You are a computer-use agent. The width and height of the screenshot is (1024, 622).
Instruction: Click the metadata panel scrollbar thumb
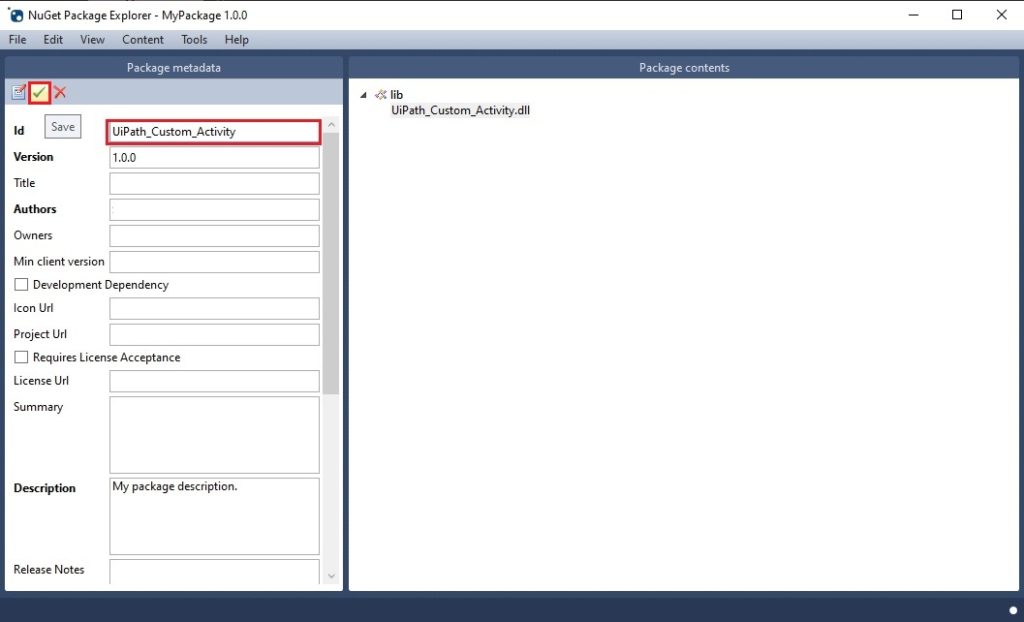(331, 263)
